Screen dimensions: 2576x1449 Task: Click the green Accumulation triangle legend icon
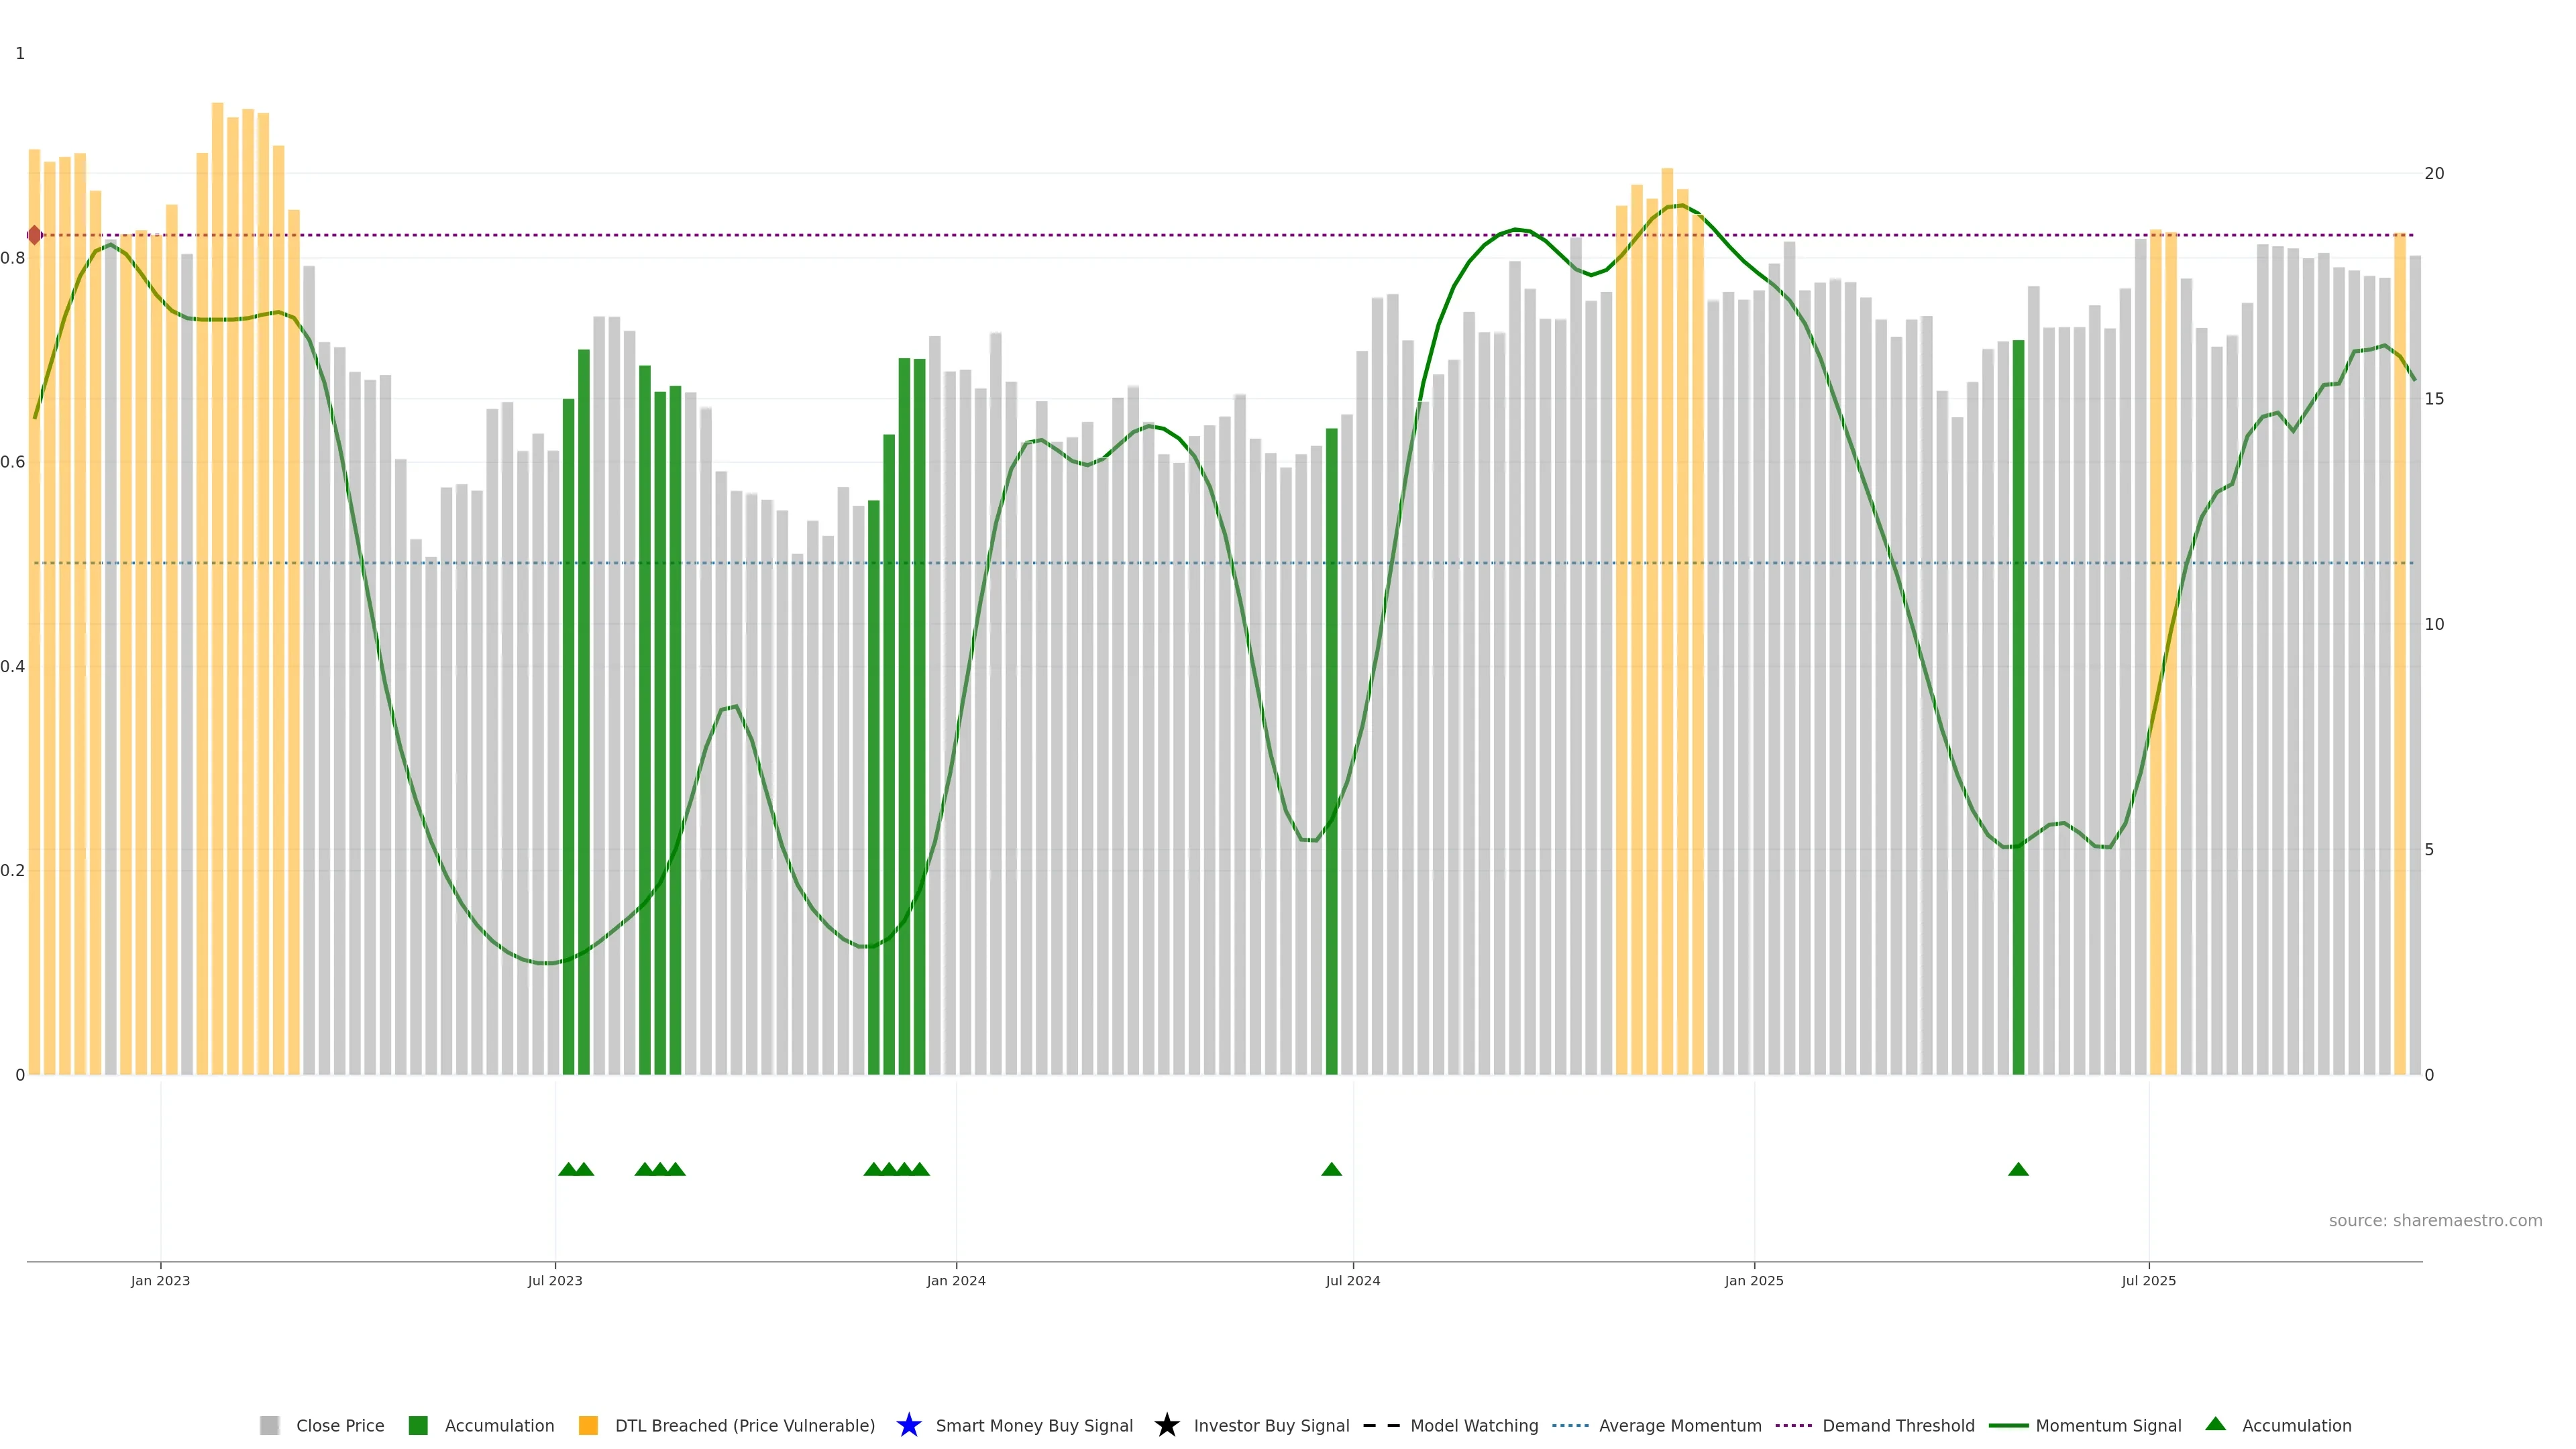(x=2215, y=1424)
